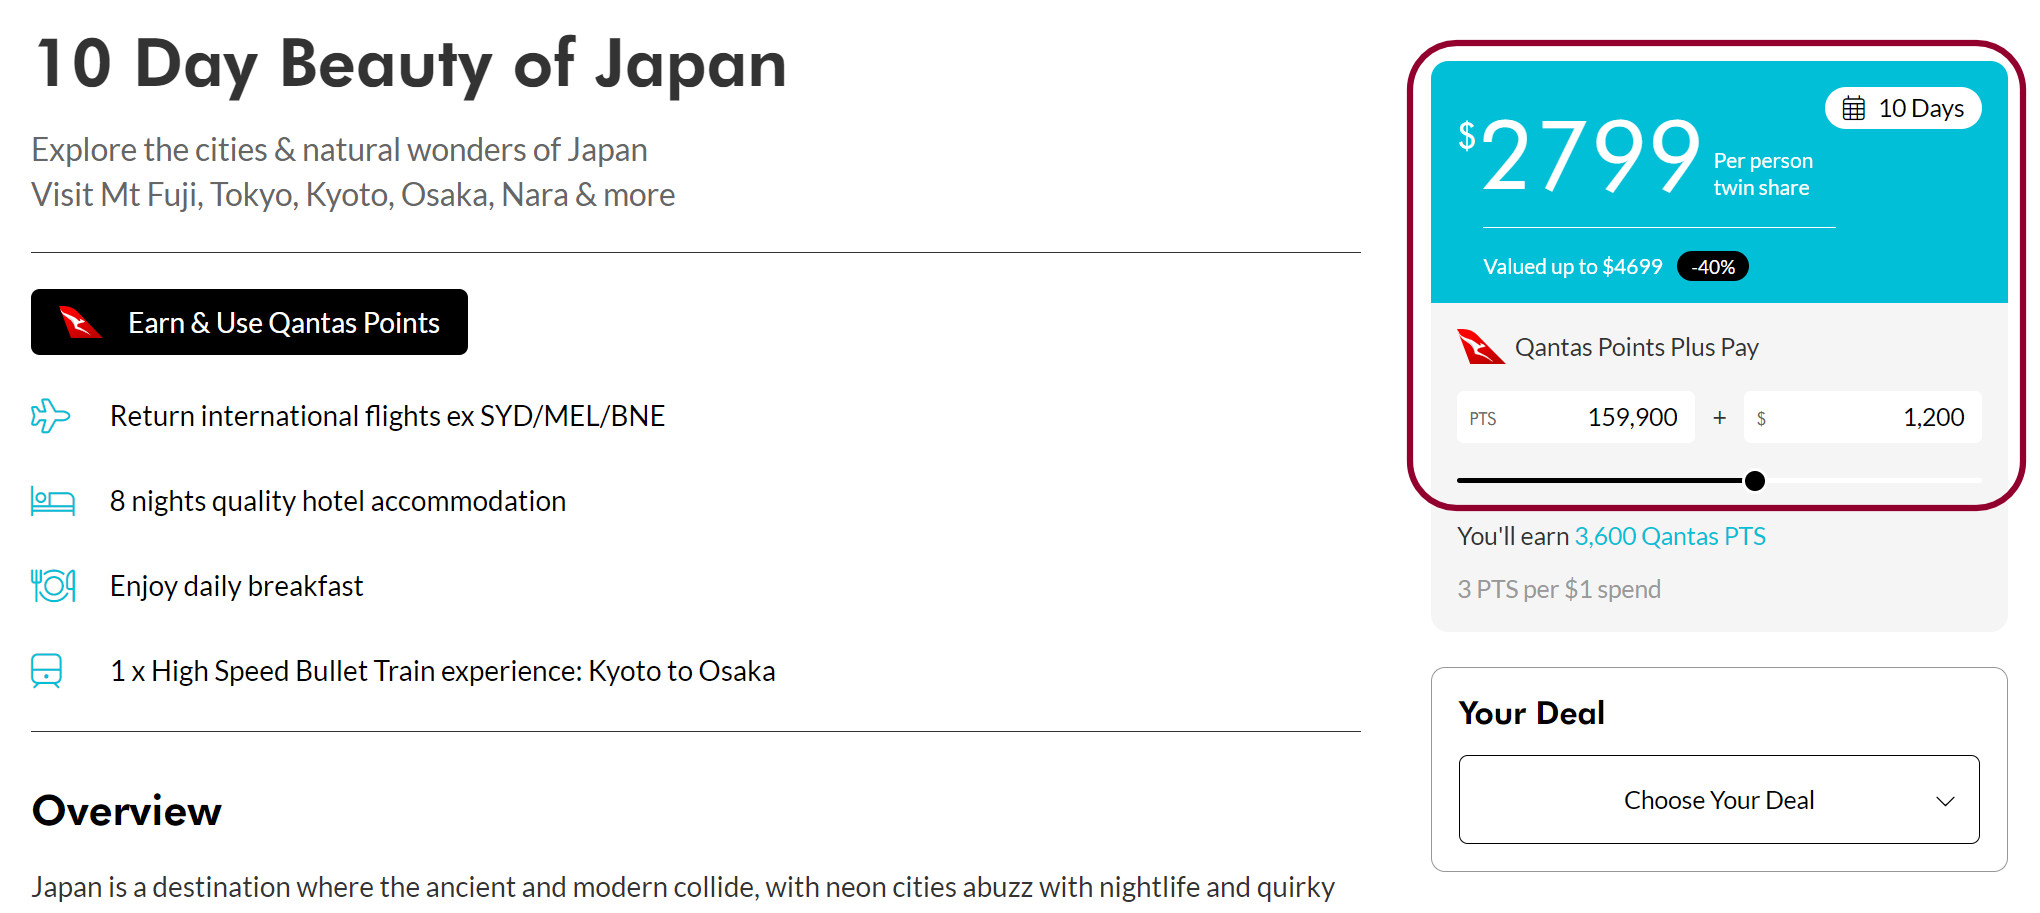Image resolution: width=2040 pixels, height=913 pixels.
Task: Click the $2799 price amount
Action: pos(1580,155)
